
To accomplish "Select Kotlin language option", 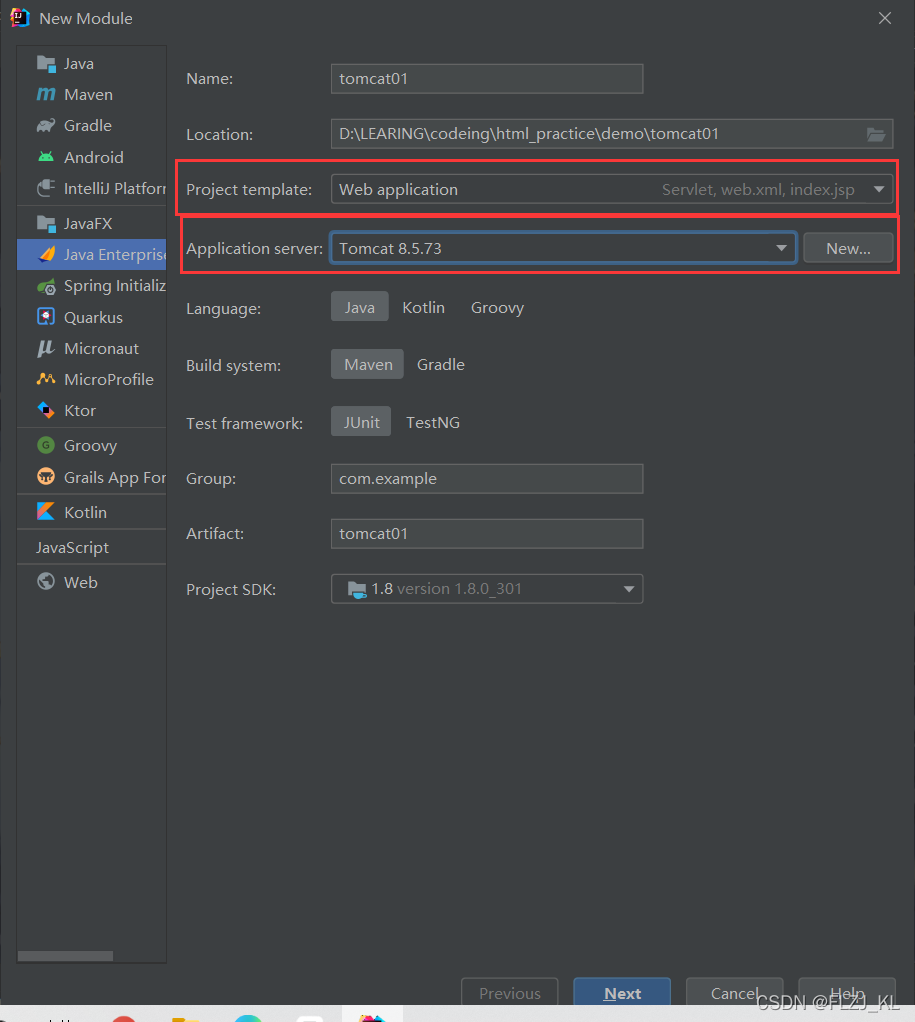I will pos(424,307).
